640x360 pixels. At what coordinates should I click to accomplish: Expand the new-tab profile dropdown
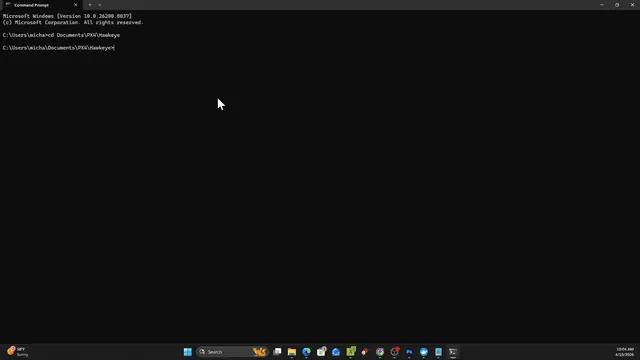(x=100, y=5)
